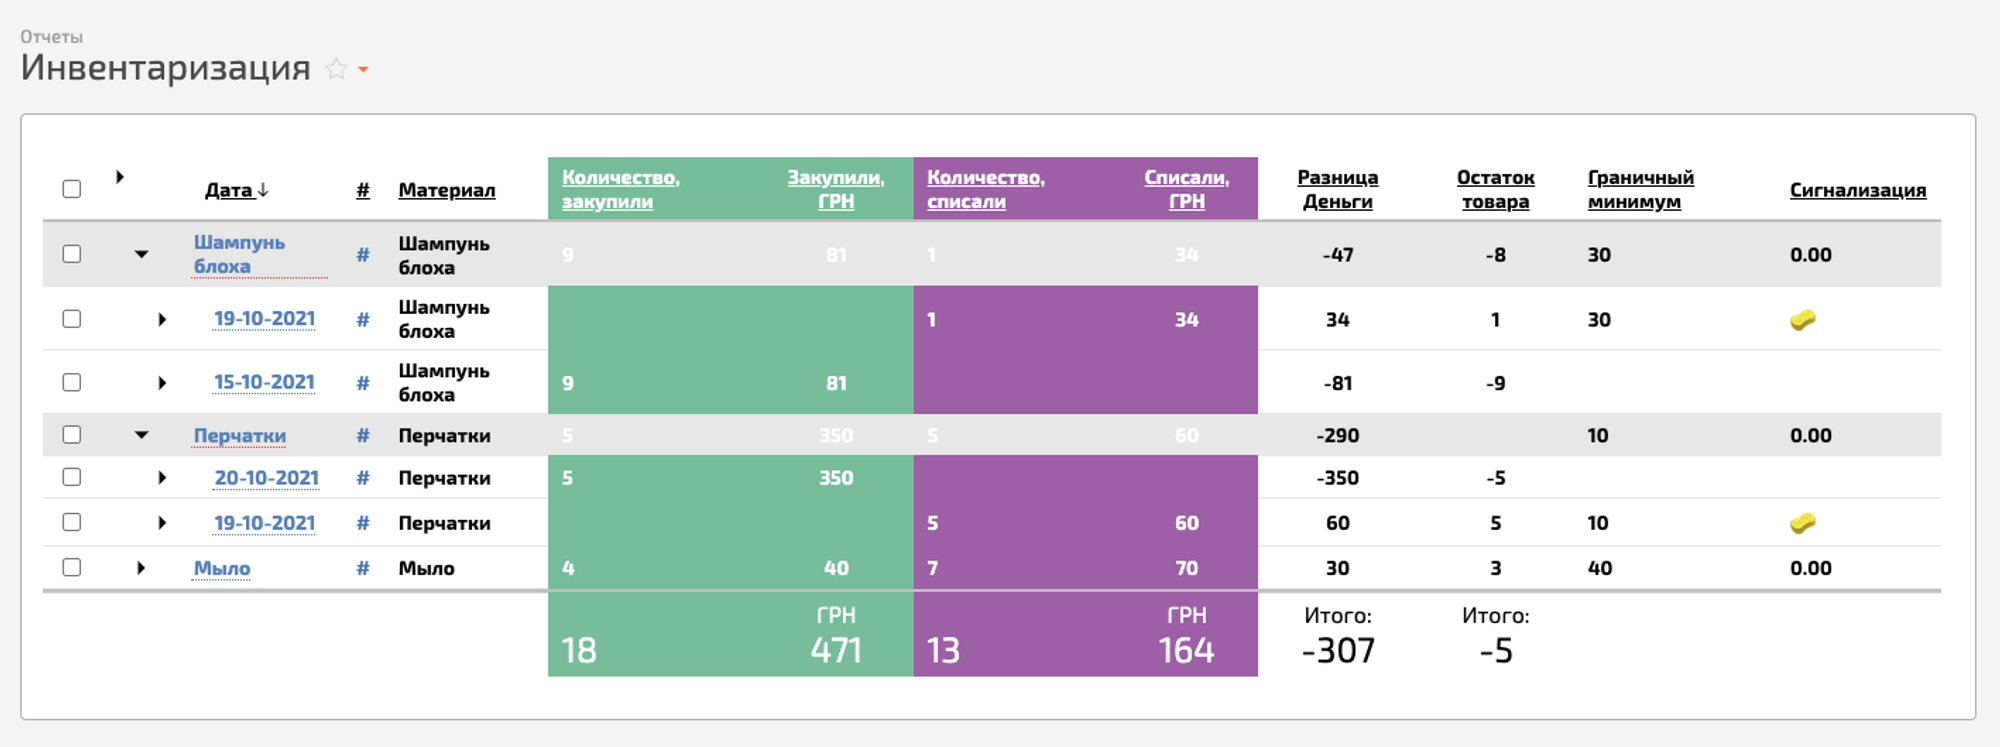Viewport: 2000px width, 747px height.
Task: Click the # icon in 15-10-2021 row
Action: pyautogui.click(x=363, y=383)
